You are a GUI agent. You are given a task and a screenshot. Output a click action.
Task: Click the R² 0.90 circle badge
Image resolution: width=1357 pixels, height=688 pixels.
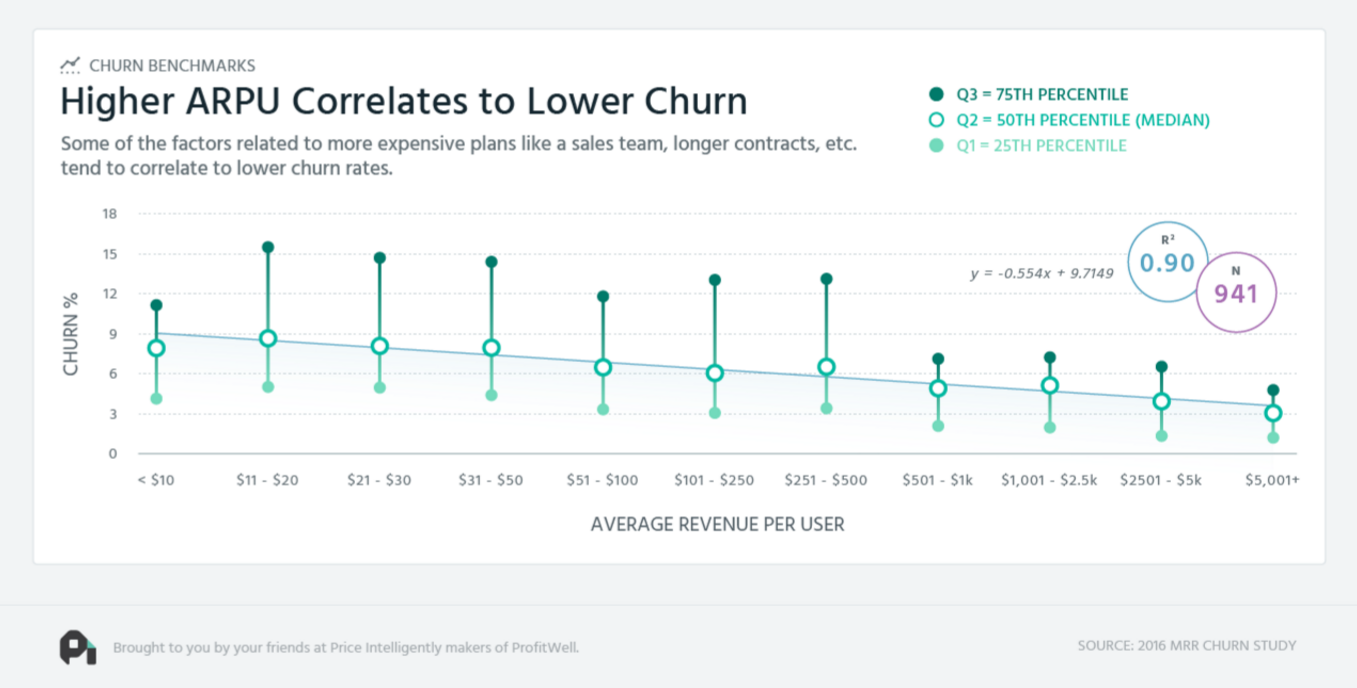pyautogui.click(x=1168, y=263)
